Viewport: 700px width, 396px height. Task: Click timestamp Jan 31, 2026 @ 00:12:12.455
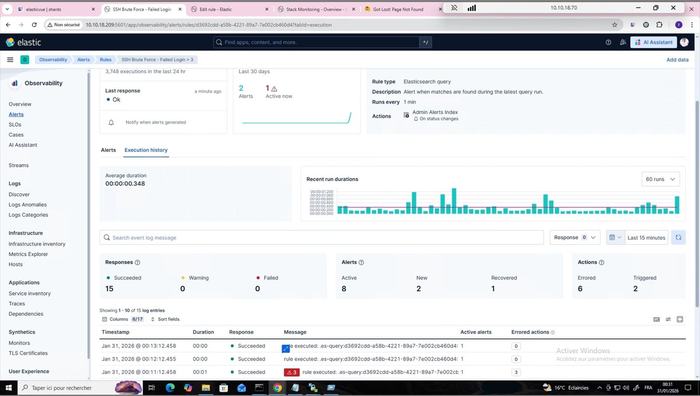(139, 359)
